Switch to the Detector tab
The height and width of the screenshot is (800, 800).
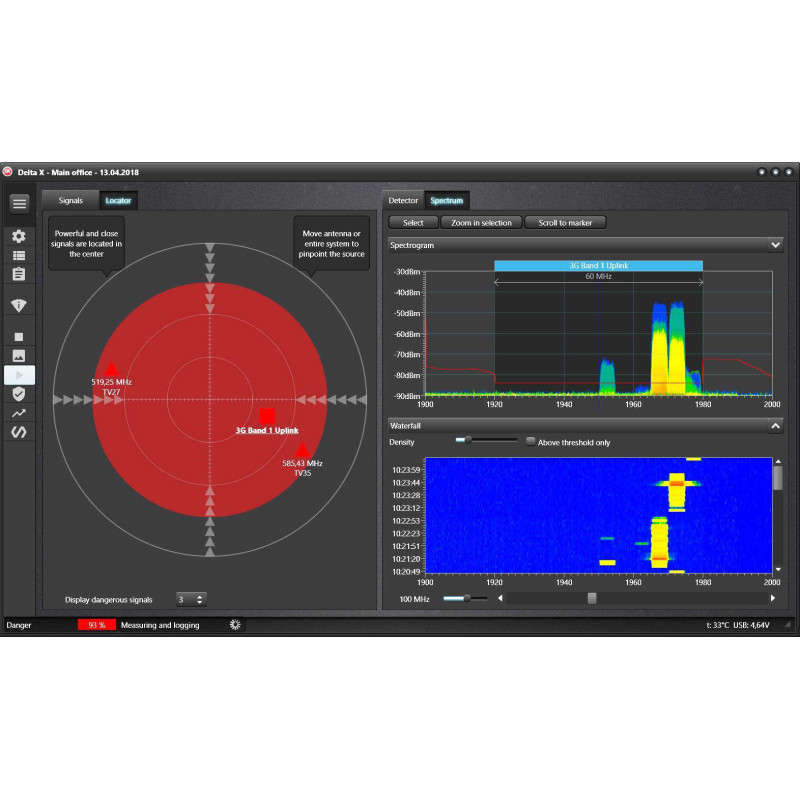click(403, 201)
